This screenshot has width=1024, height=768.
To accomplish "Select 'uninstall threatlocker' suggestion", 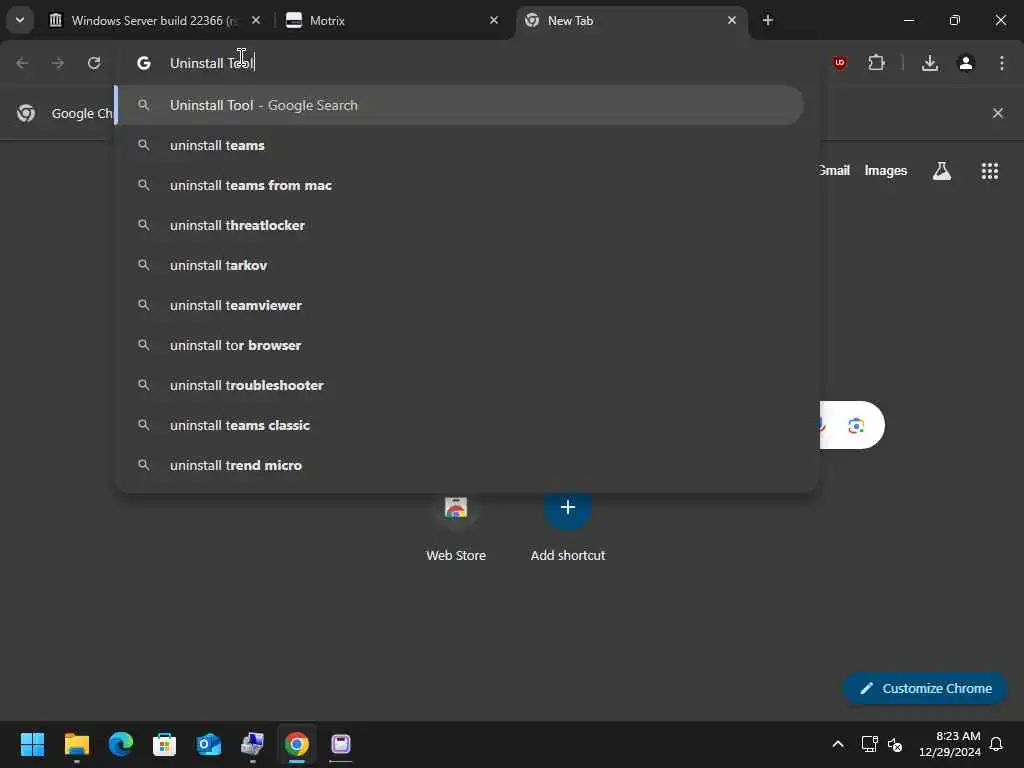I will point(460,225).
